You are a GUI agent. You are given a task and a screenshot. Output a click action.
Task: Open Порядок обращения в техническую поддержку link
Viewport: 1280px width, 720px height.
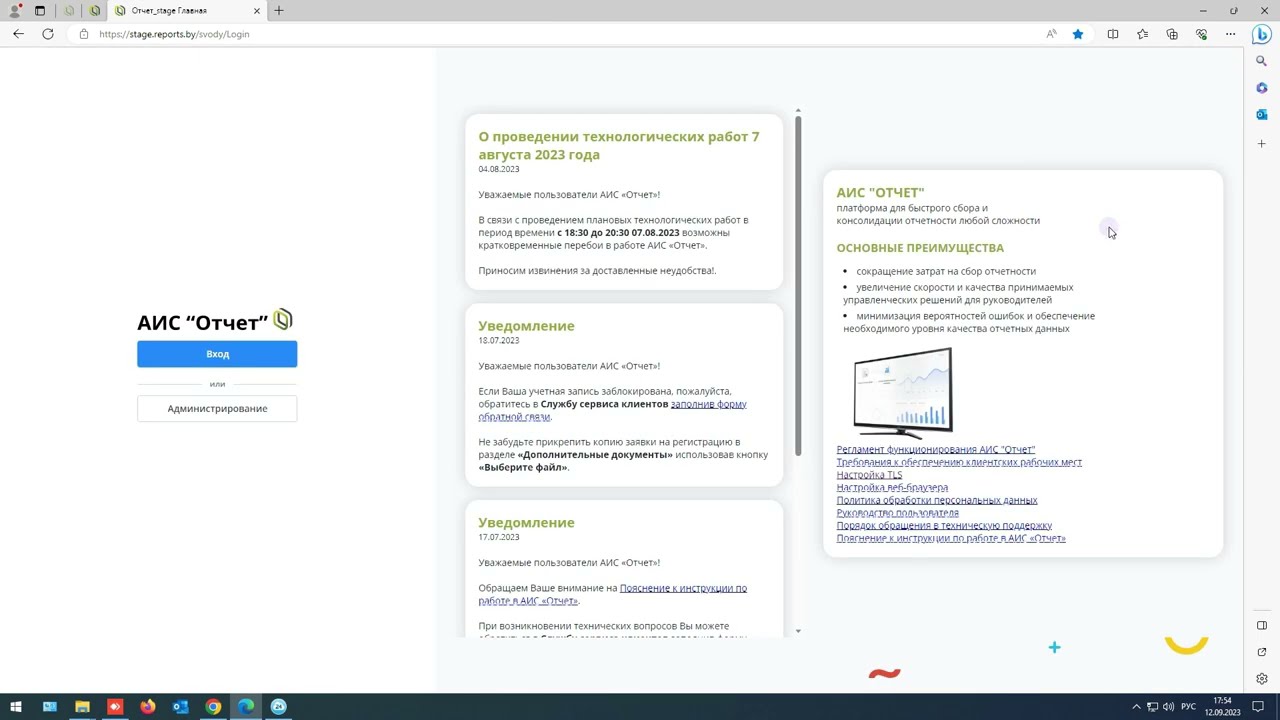tap(944, 525)
